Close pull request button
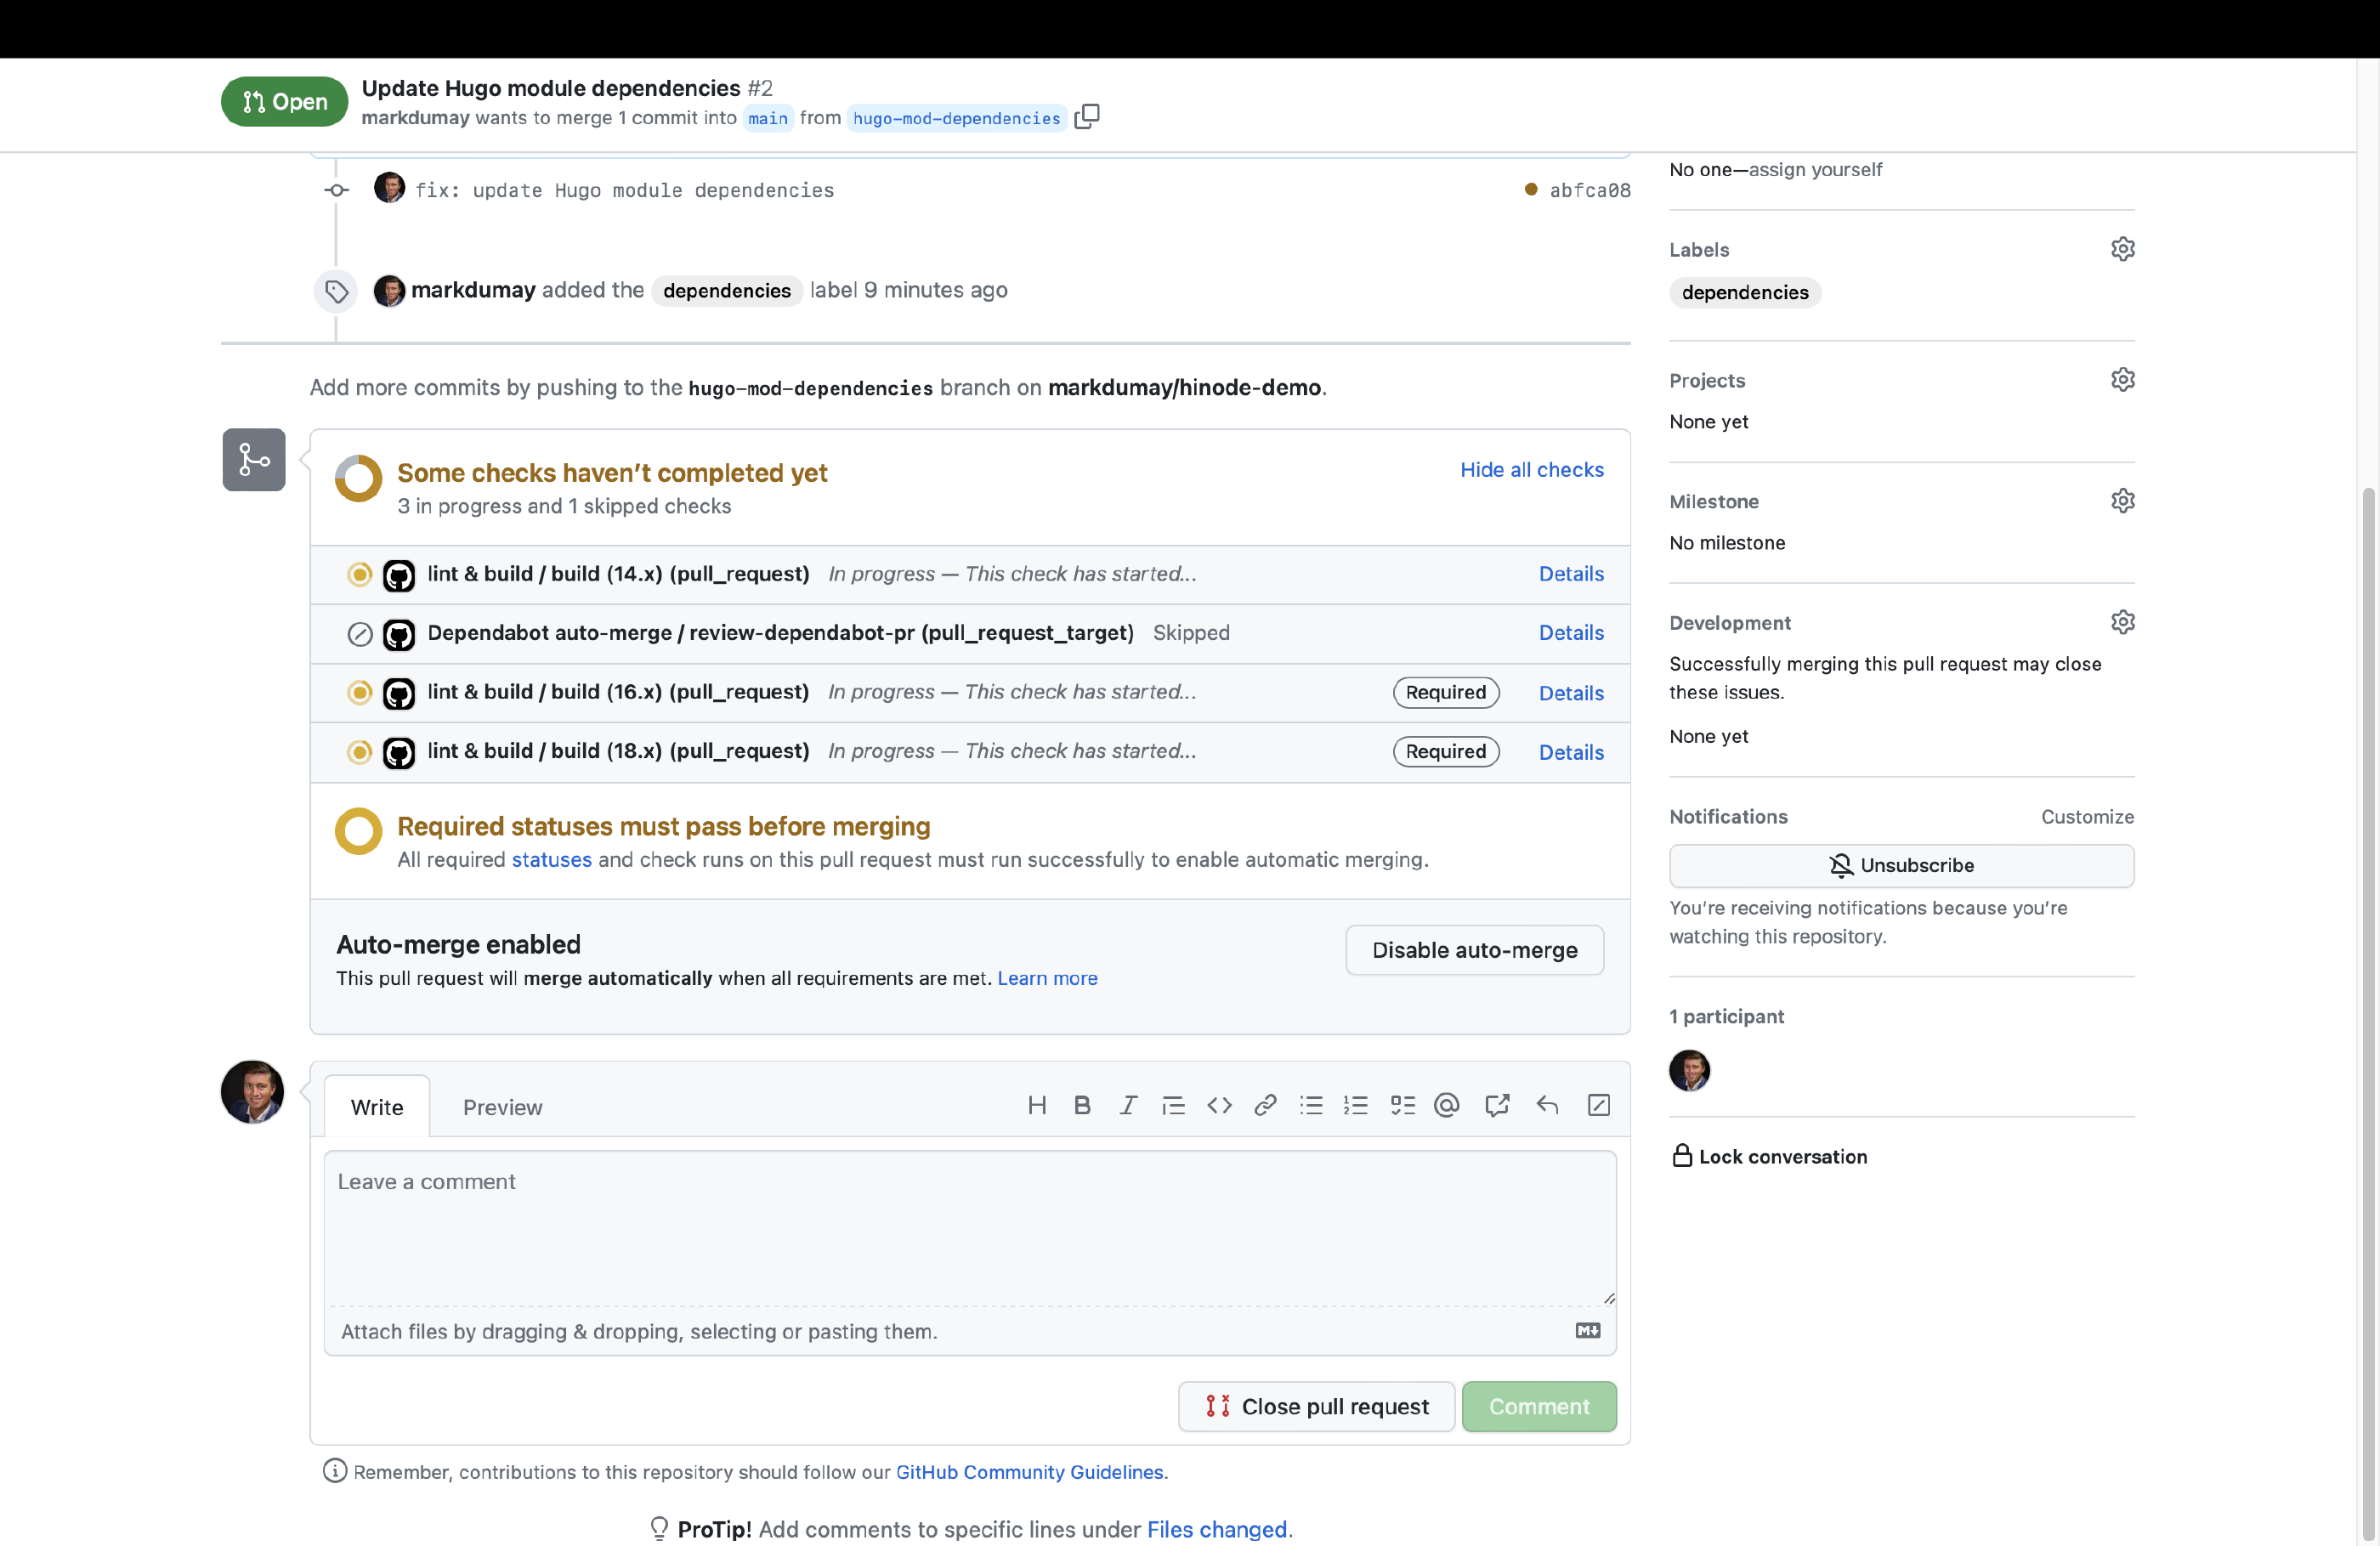2380x1546 pixels. click(1316, 1406)
